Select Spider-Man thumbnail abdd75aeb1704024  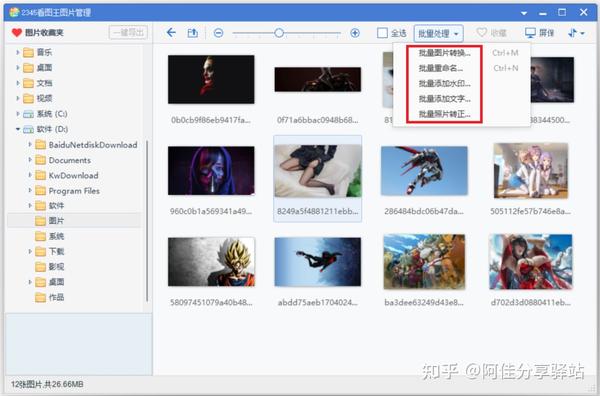click(x=318, y=262)
